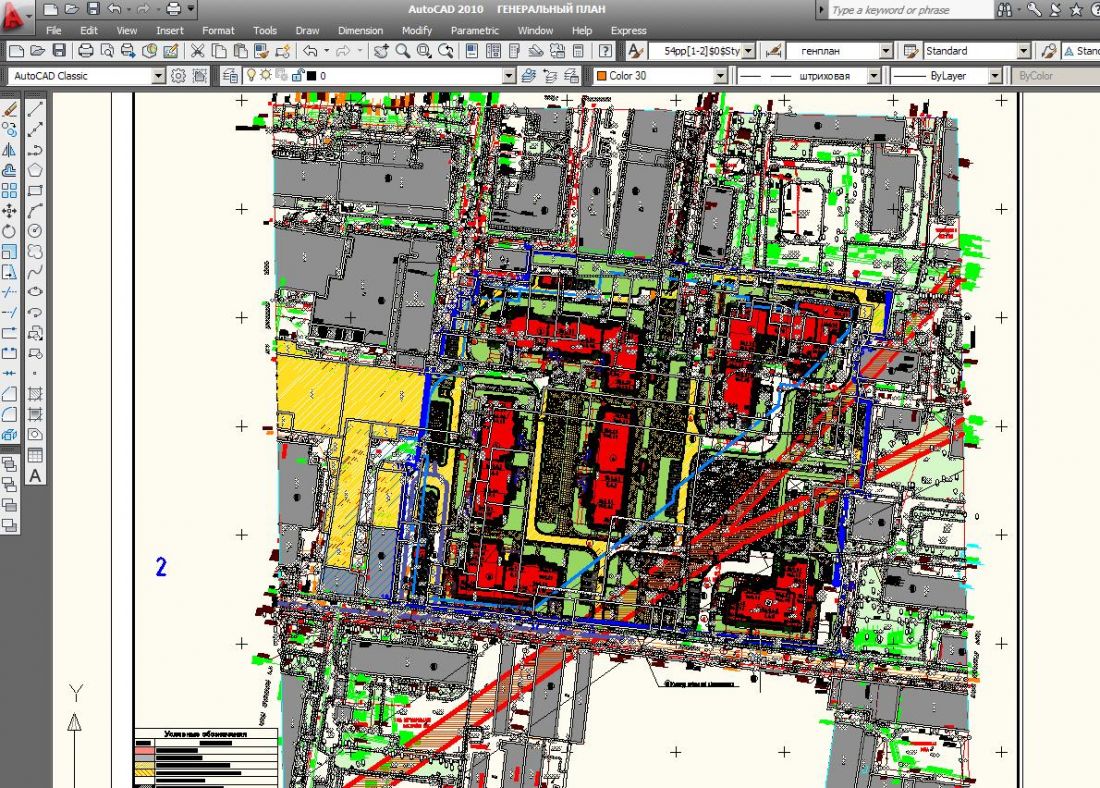Click the Save button in Quick Access Toolbar

click(93, 9)
